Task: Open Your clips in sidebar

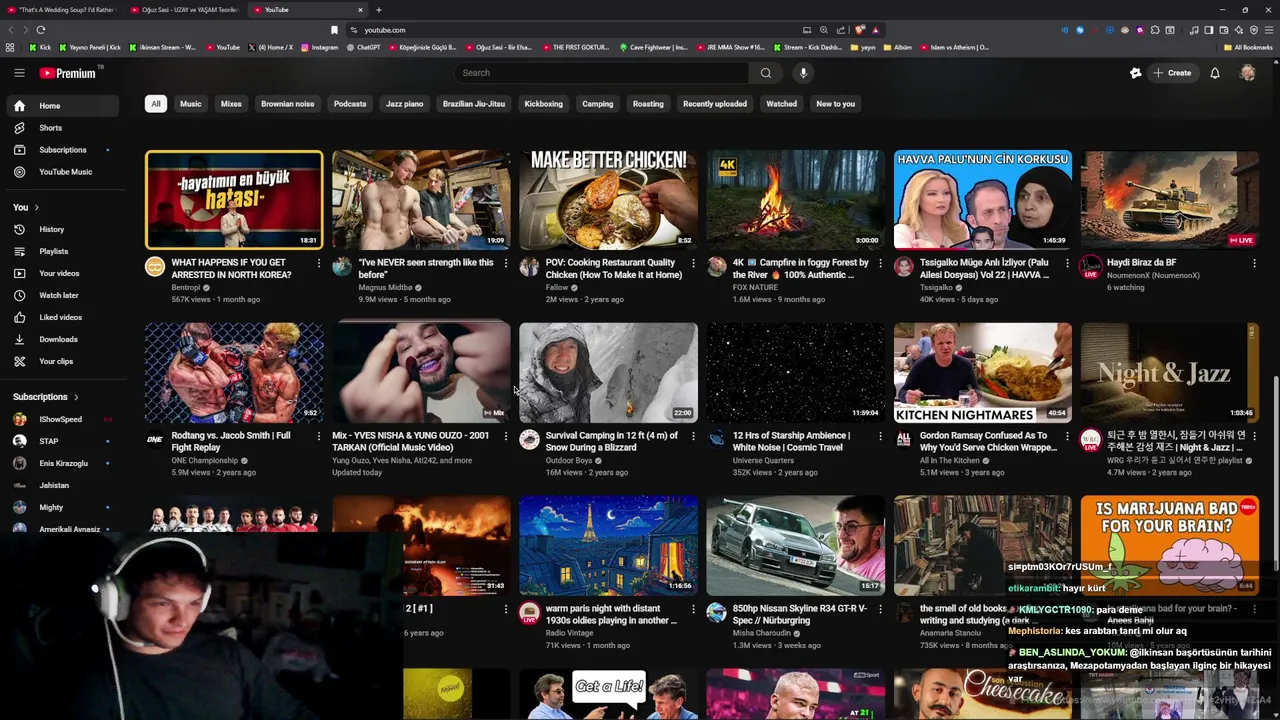Action: pyautogui.click(x=65, y=362)
